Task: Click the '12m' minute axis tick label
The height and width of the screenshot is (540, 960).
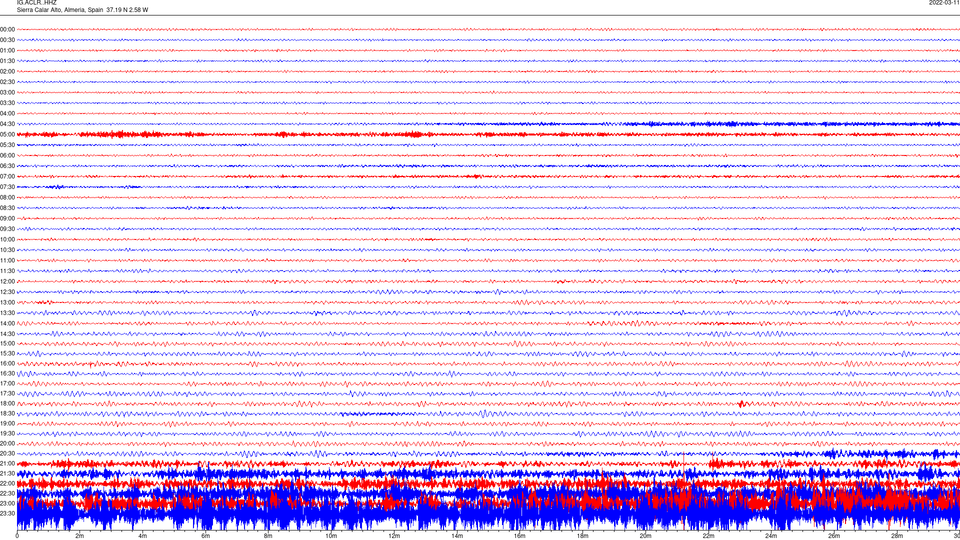Action: (x=394, y=536)
